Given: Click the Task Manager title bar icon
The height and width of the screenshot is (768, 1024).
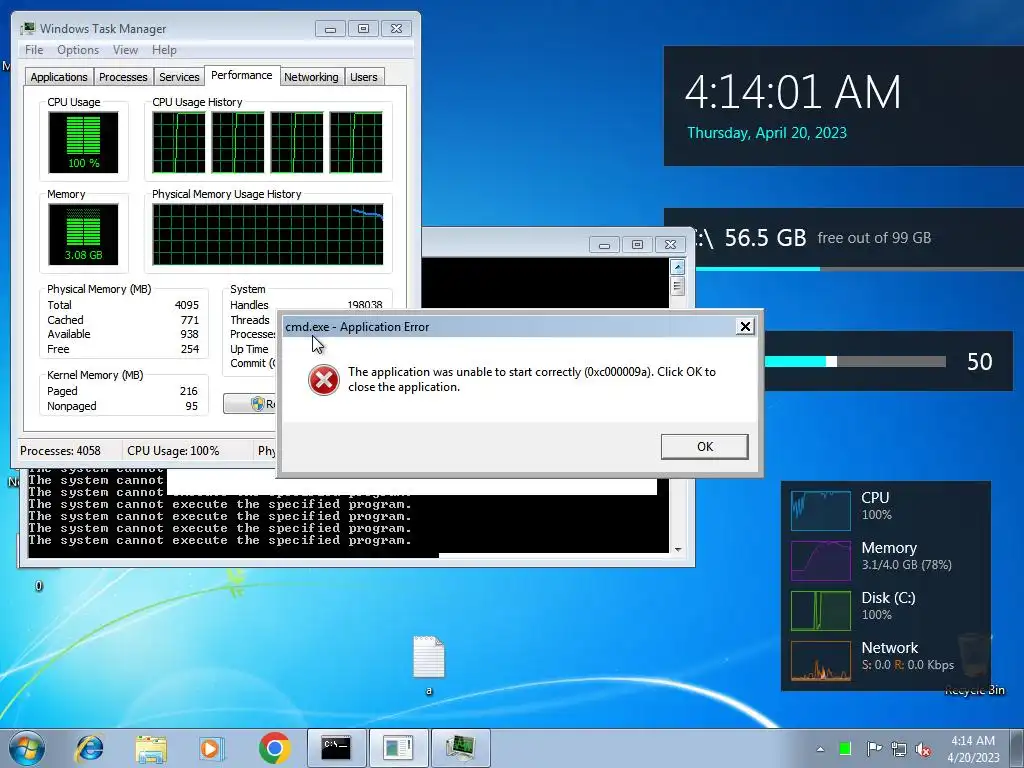Looking at the screenshot, I should (x=27, y=29).
